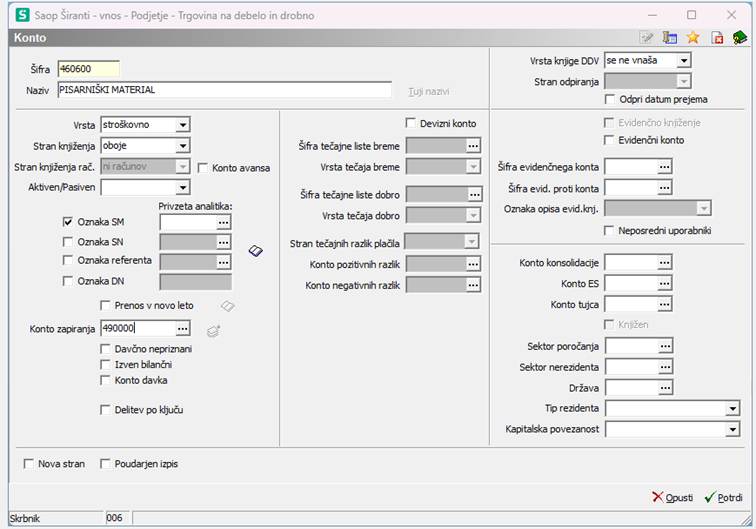Click the table settings icon in header
This screenshot has height=529, width=756.
pyautogui.click(x=670, y=38)
